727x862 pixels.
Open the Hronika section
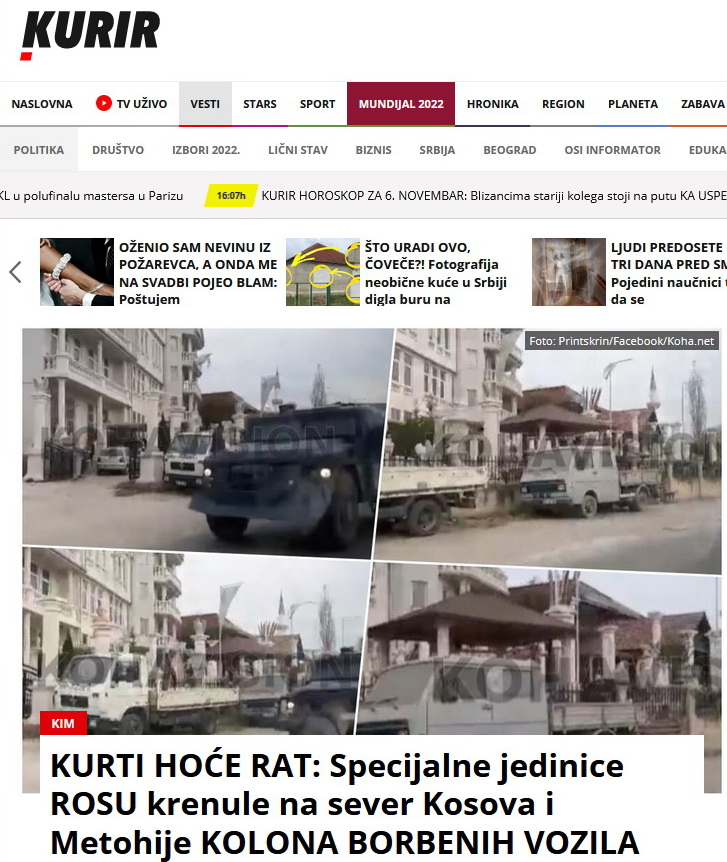click(x=493, y=104)
